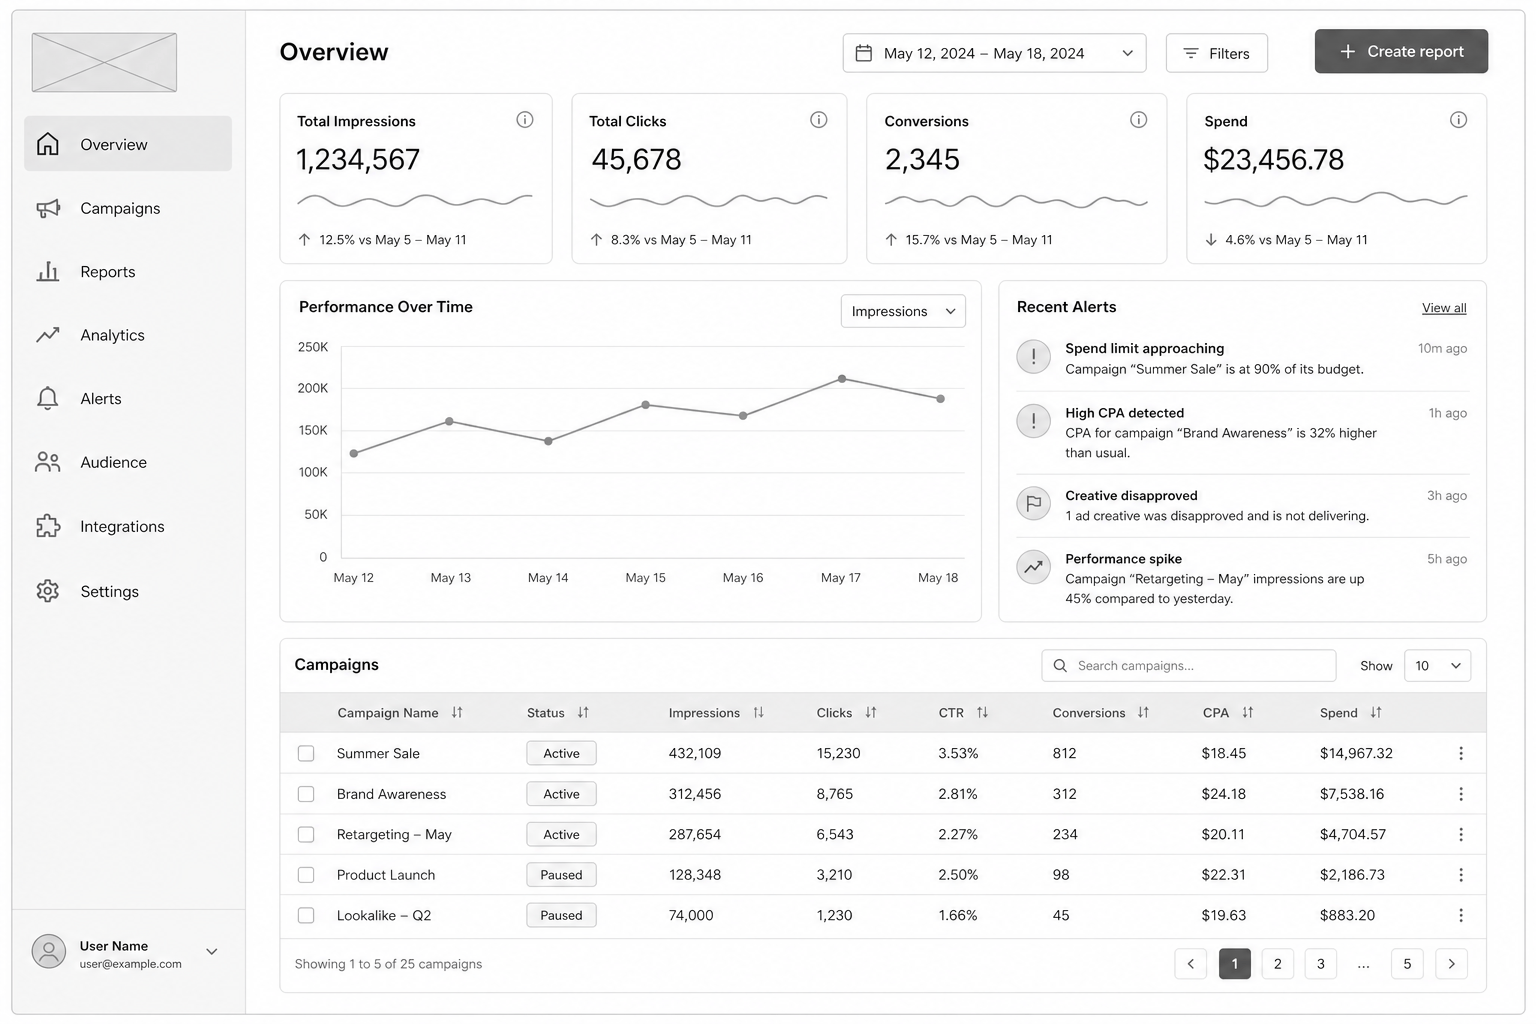Screen dimensions: 1536x1024
Task: Click the Audience people icon
Action: coord(47,462)
